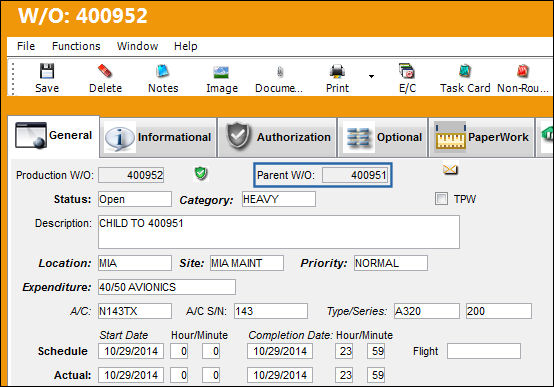
Task: Click the Category field showing HEAVY
Action: [x=279, y=199]
